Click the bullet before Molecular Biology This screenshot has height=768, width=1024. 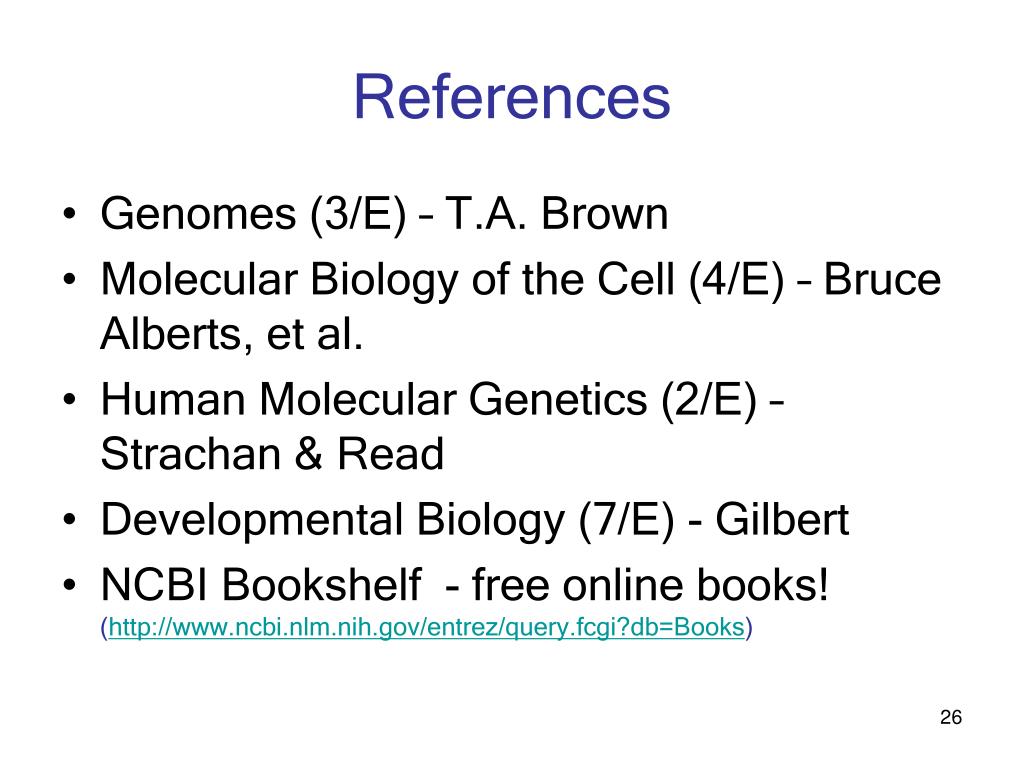(x=70, y=280)
